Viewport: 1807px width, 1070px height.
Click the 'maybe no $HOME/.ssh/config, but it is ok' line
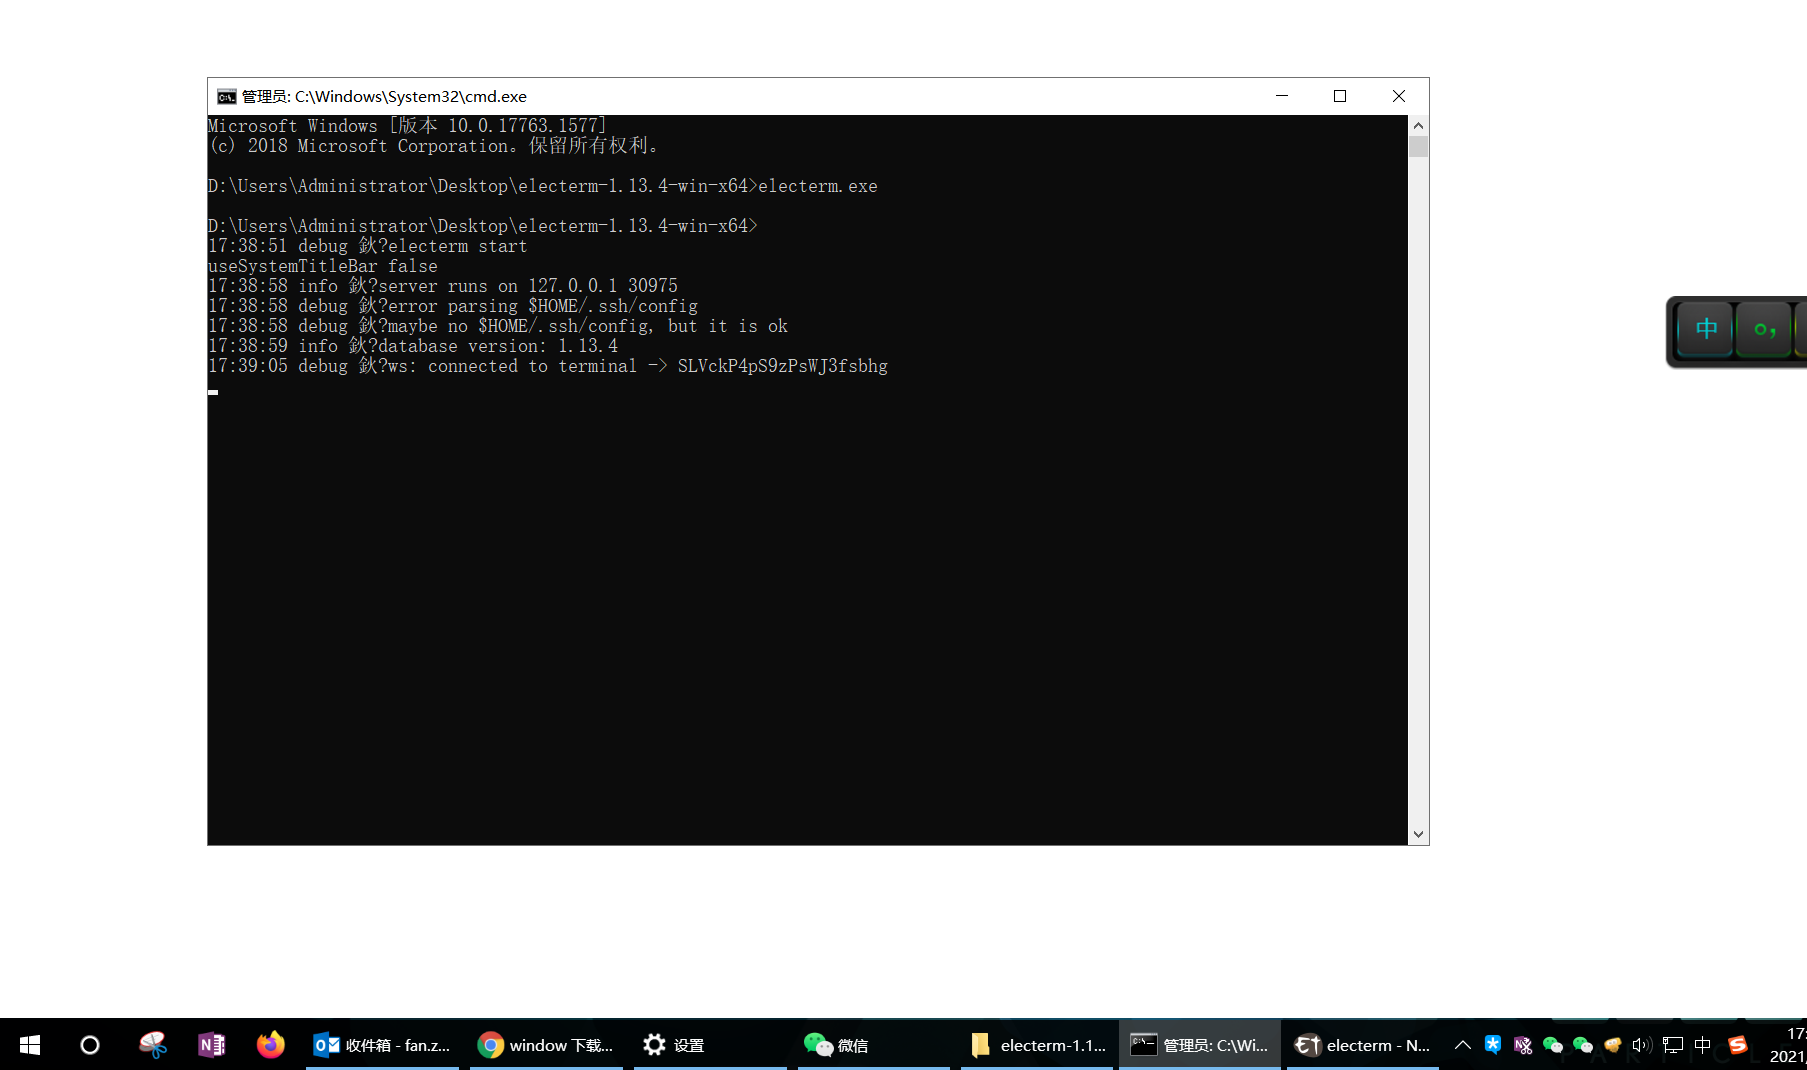click(498, 326)
